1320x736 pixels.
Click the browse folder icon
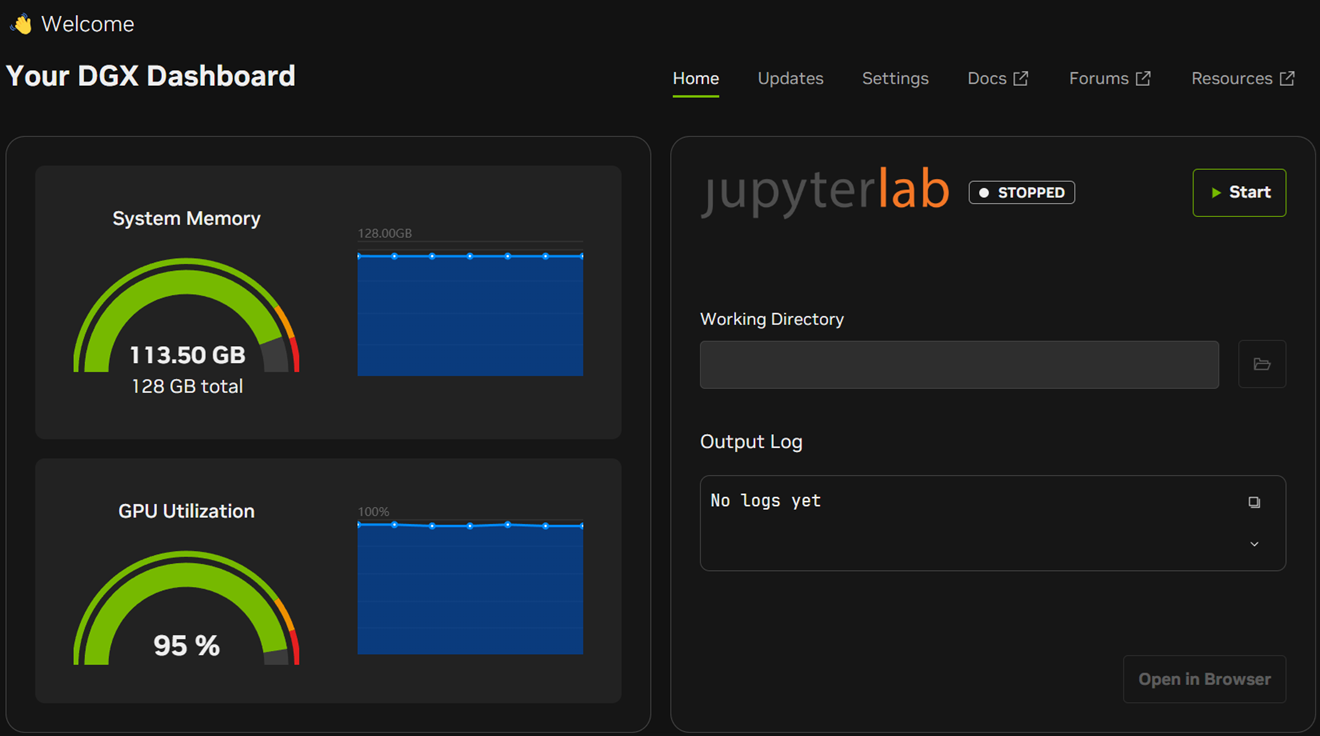click(x=1262, y=364)
